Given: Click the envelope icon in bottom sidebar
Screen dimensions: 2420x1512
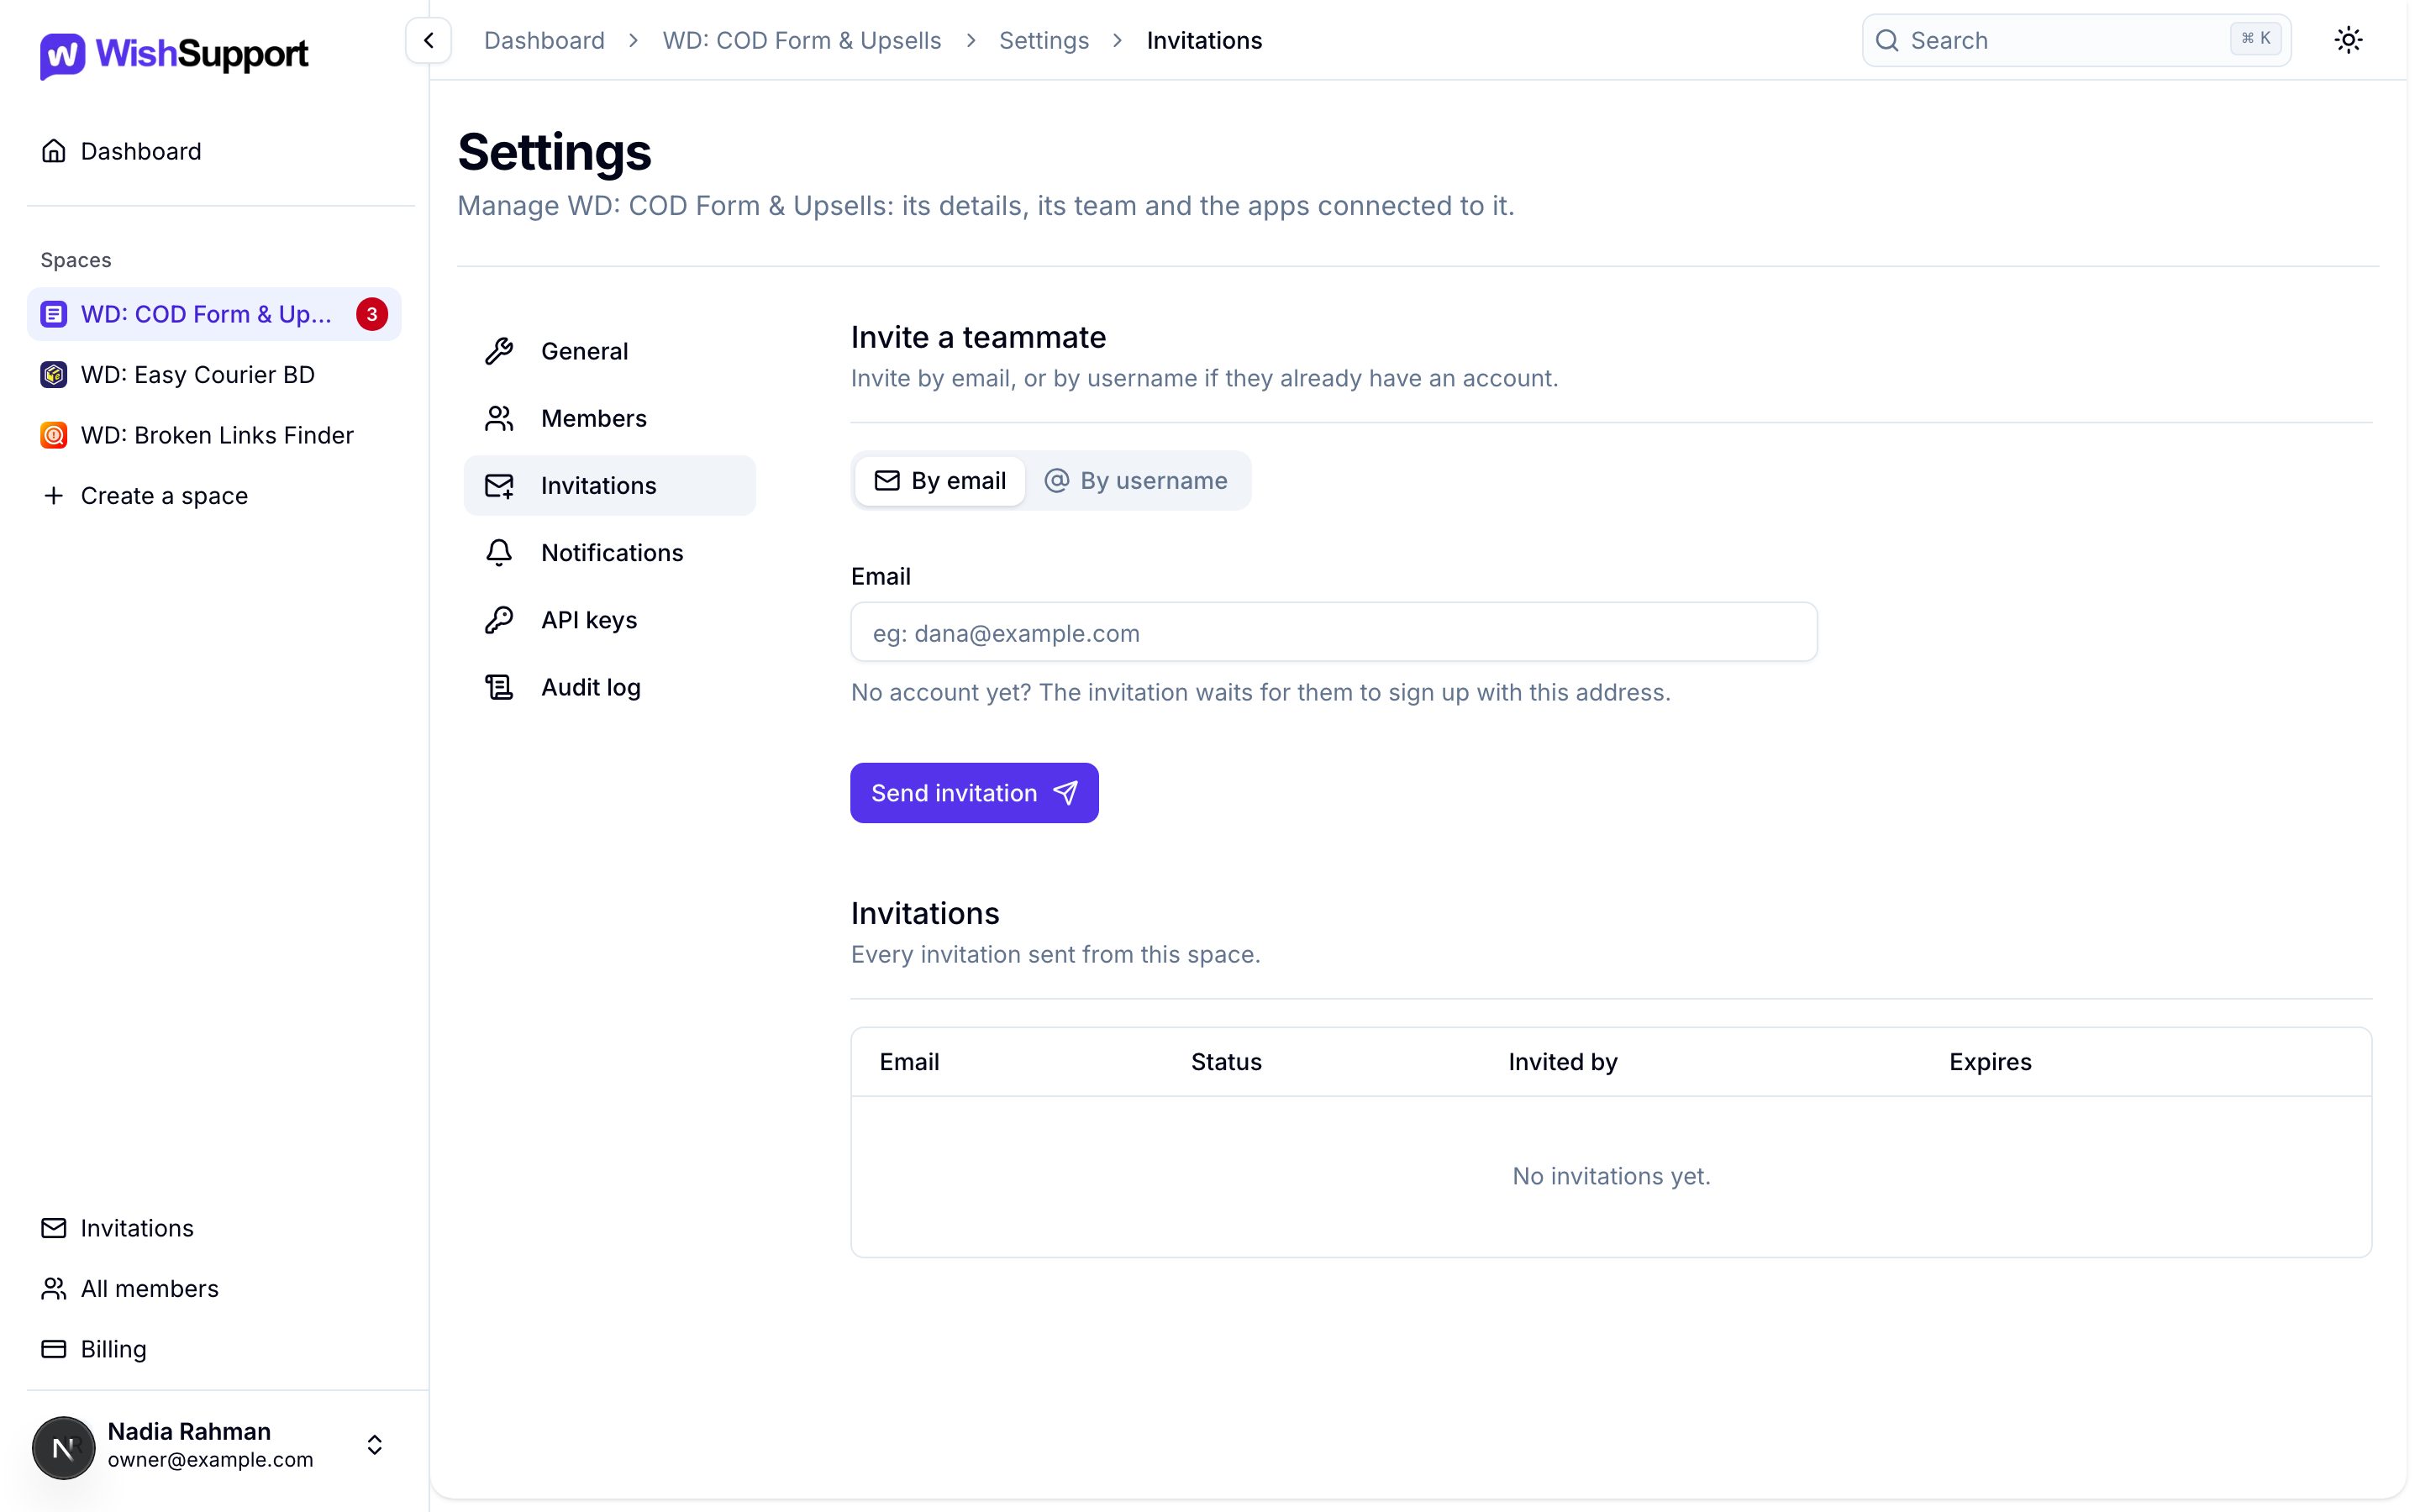Looking at the screenshot, I should tap(54, 1228).
